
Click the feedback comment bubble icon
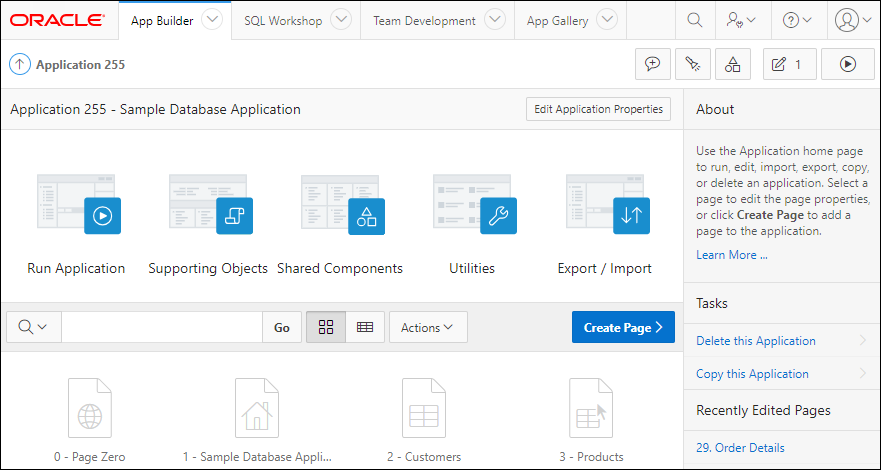(x=653, y=64)
